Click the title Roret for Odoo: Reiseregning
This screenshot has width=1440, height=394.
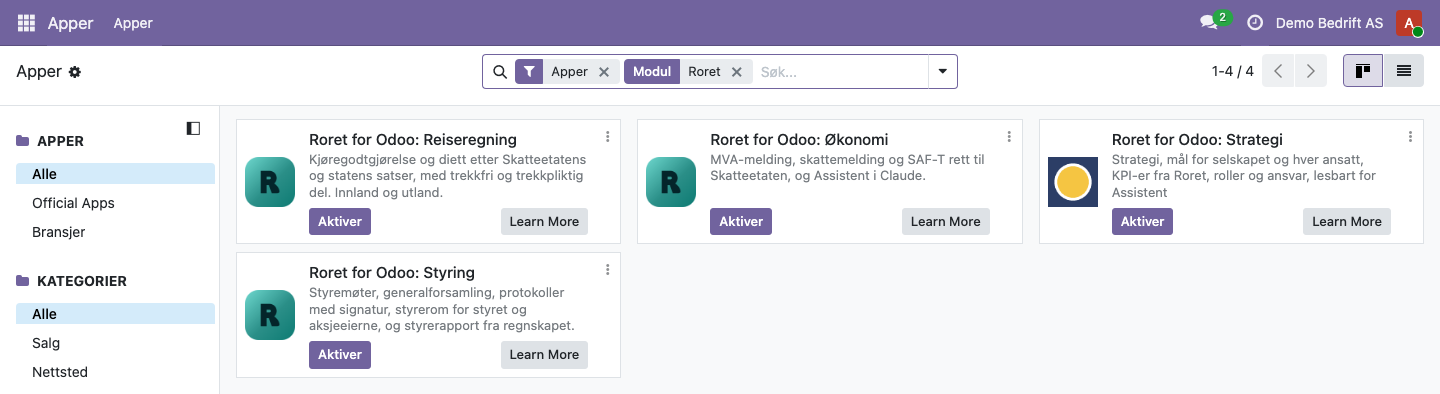pos(413,139)
